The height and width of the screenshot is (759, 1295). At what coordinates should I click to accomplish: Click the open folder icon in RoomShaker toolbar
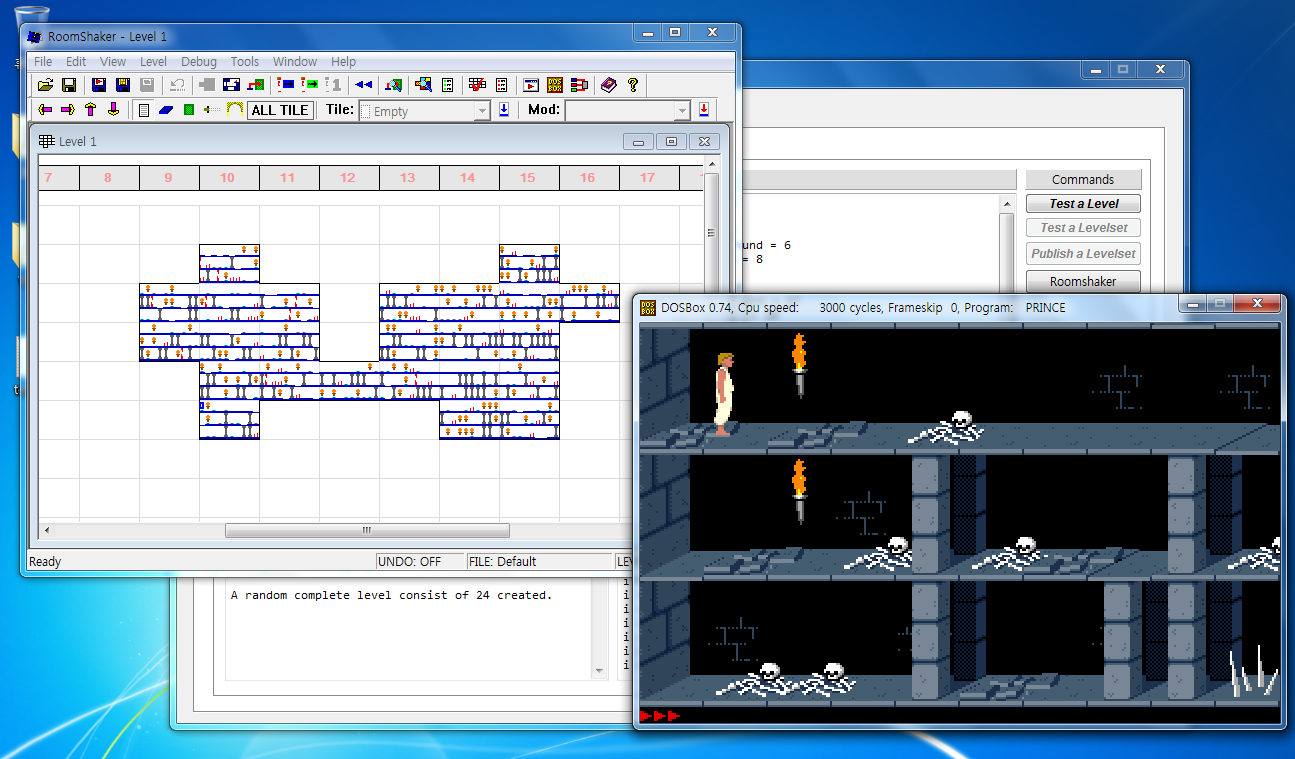tap(45, 85)
